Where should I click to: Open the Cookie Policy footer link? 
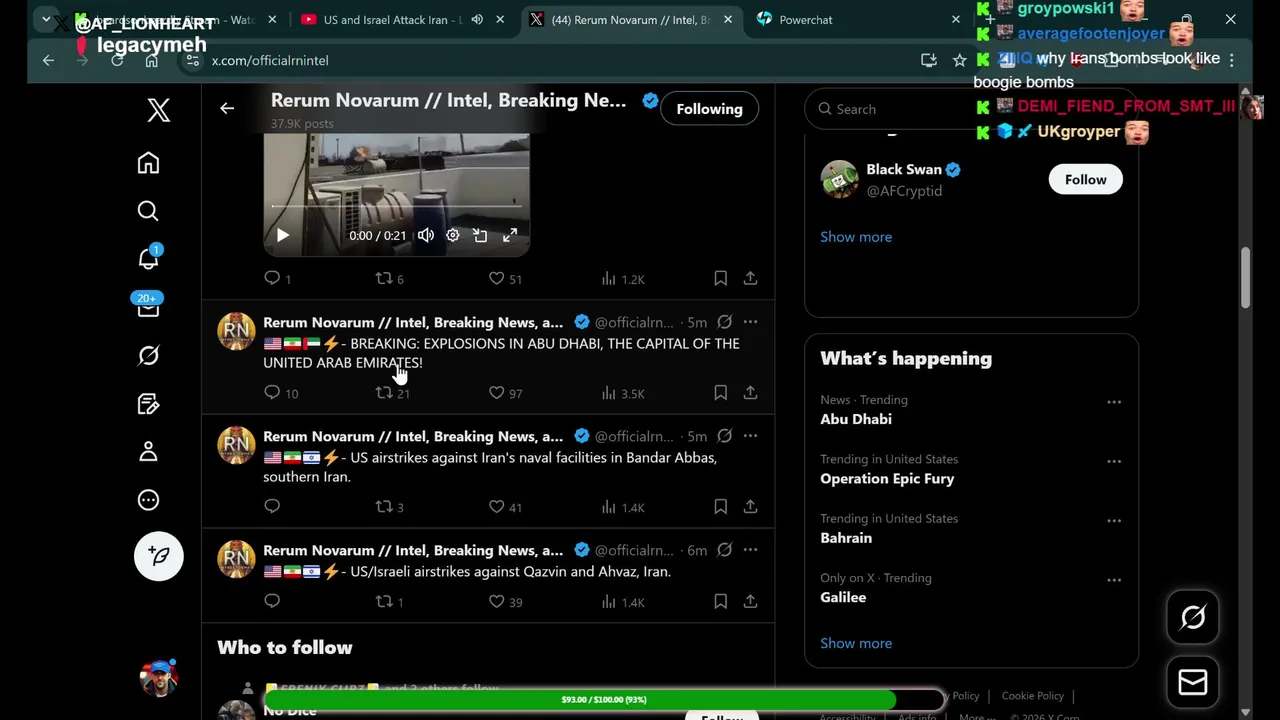click(1033, 696)
